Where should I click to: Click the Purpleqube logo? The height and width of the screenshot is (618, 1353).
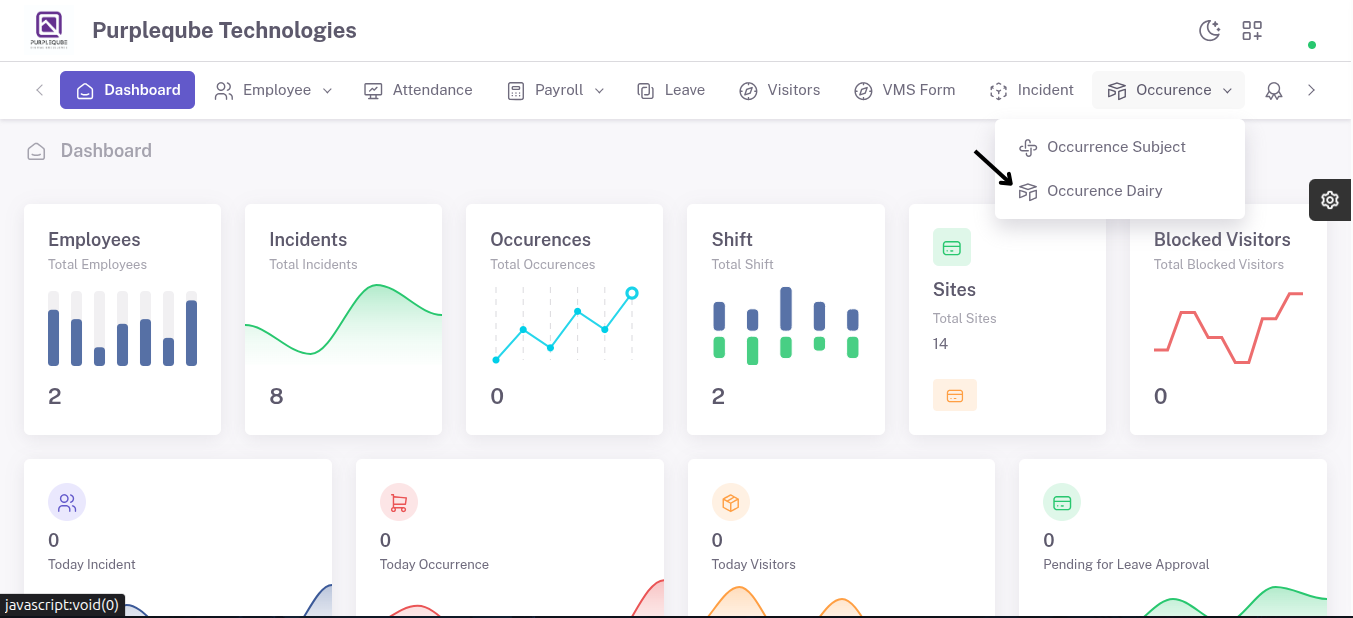click(x=49, y=30)
